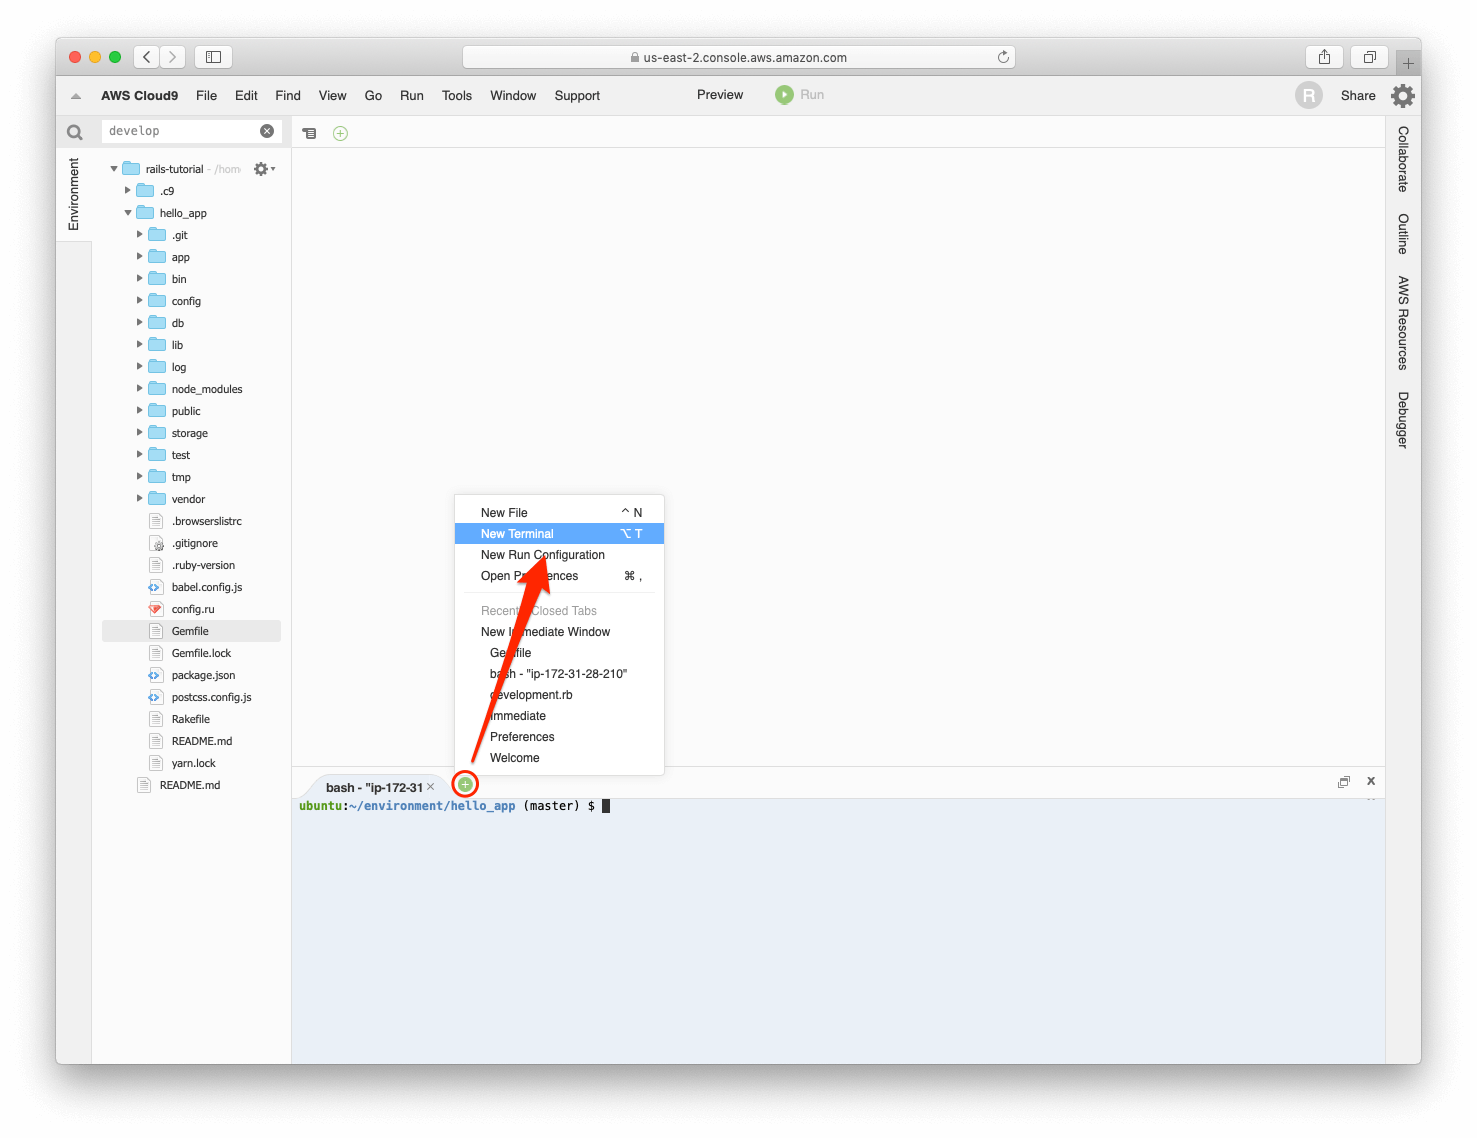Expand the test folder
The image size is (1477, 1138).
point(140,455)
